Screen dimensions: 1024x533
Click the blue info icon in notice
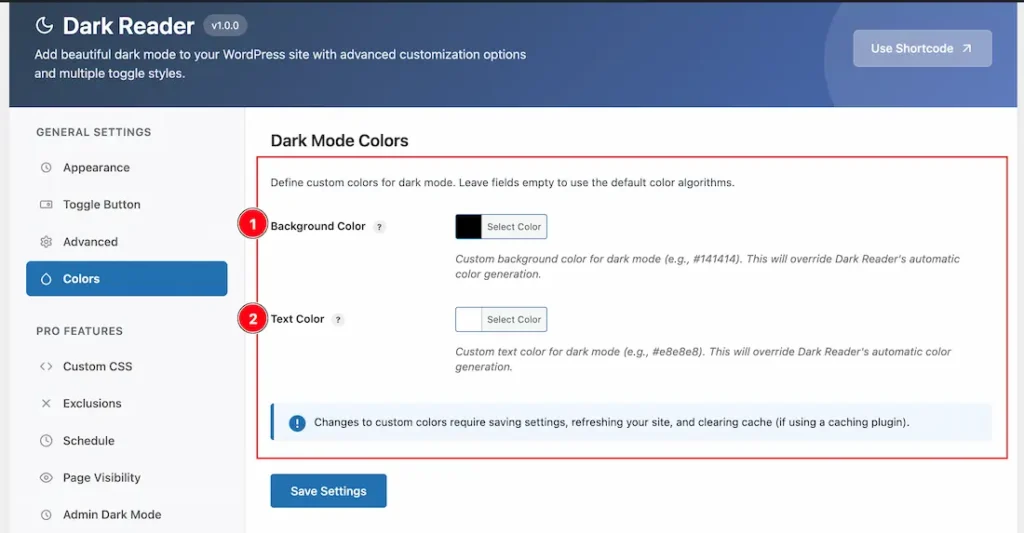(x=297, y=423)
